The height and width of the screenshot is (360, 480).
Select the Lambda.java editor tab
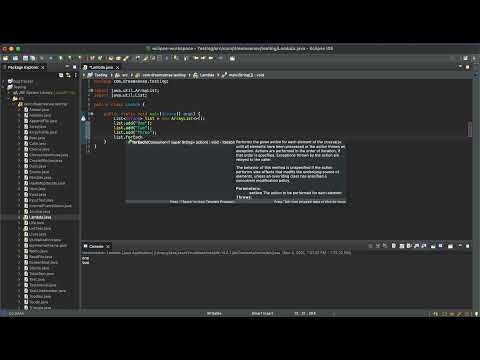pyautogui.click(x=101, y=67)
